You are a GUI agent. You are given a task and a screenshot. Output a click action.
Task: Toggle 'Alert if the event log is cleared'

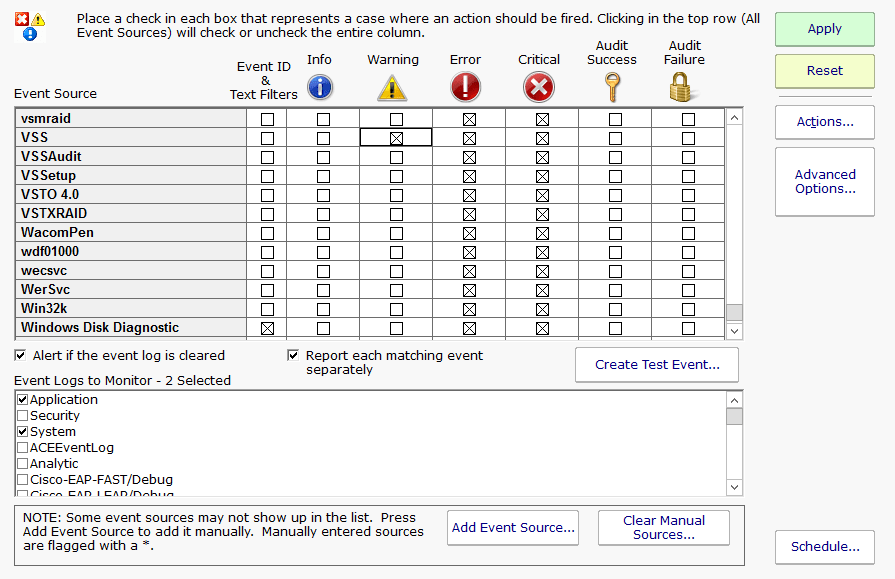click(21, 355)
